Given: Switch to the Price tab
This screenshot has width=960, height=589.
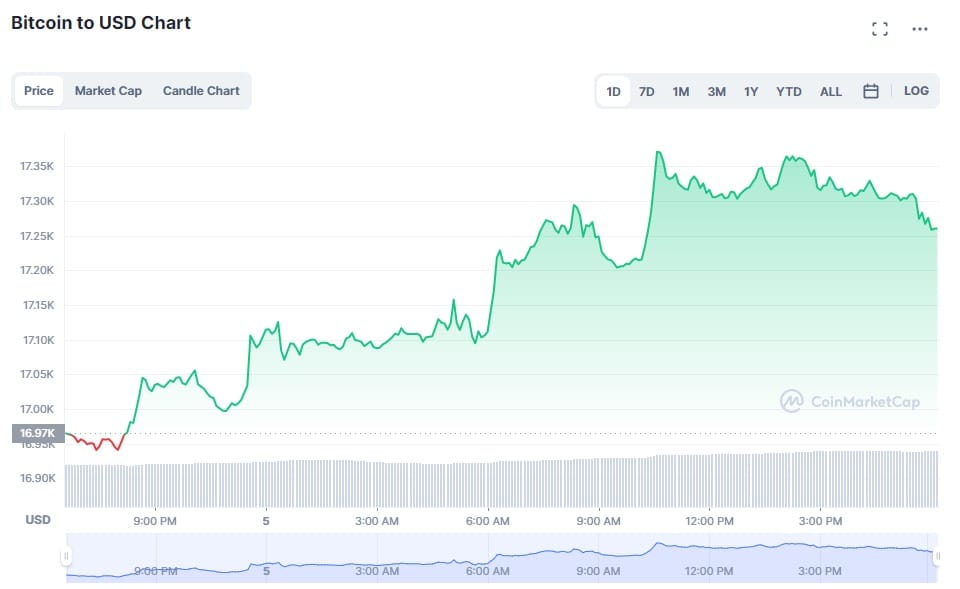Looking at the screenshot, I should point(39,91).
